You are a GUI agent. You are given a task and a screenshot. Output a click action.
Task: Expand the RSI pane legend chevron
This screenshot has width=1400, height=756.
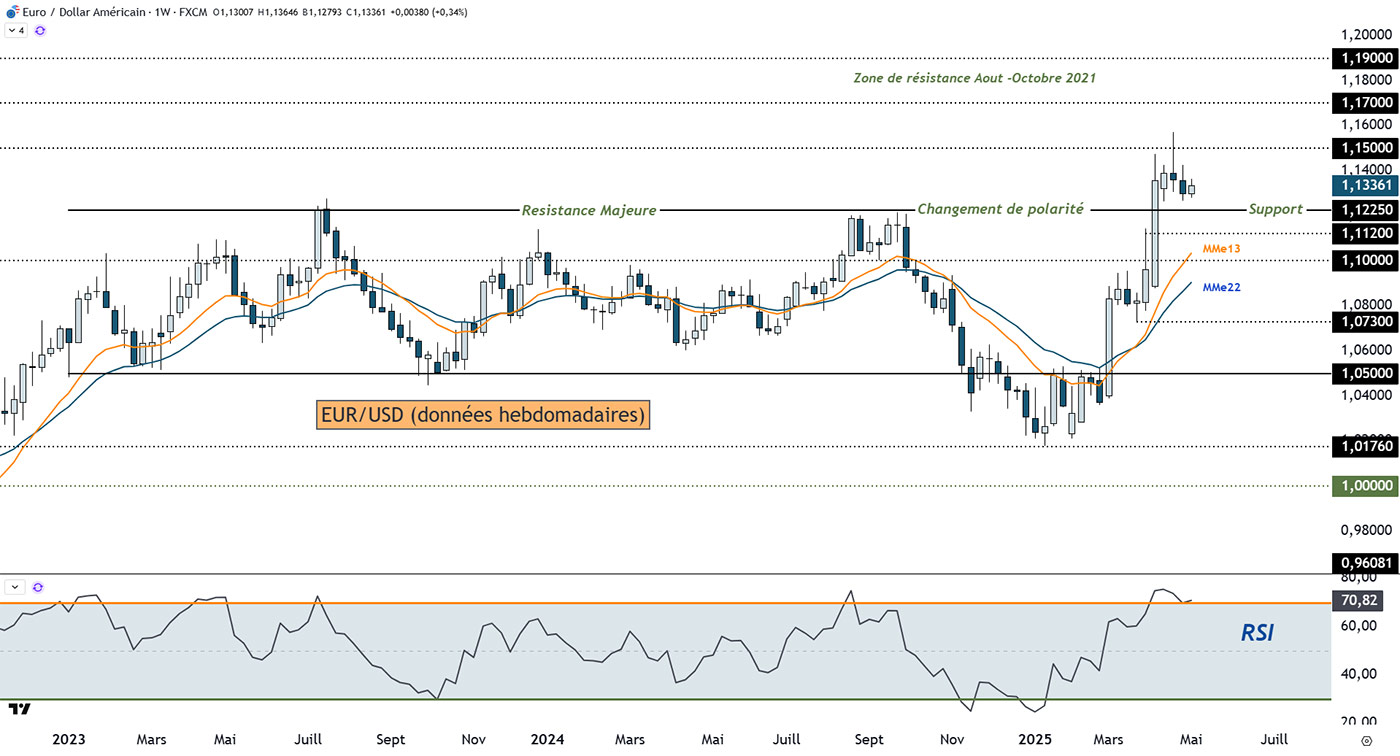coord(15,588)
